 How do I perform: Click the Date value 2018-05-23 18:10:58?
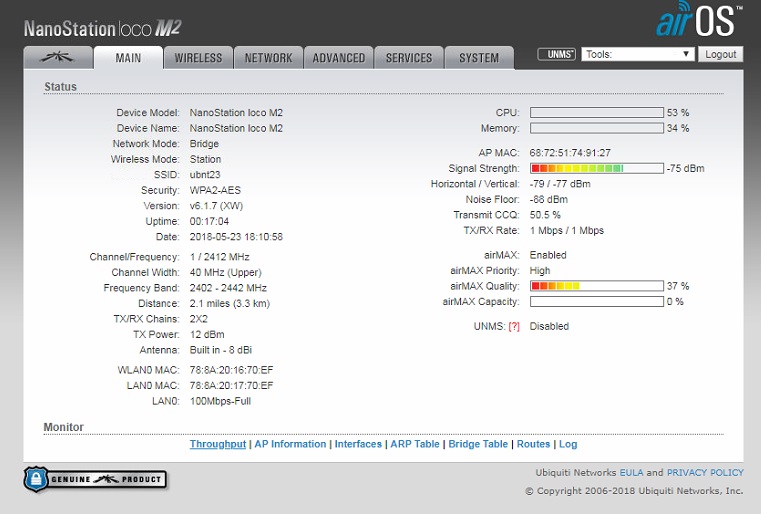[x=236, y=237]
